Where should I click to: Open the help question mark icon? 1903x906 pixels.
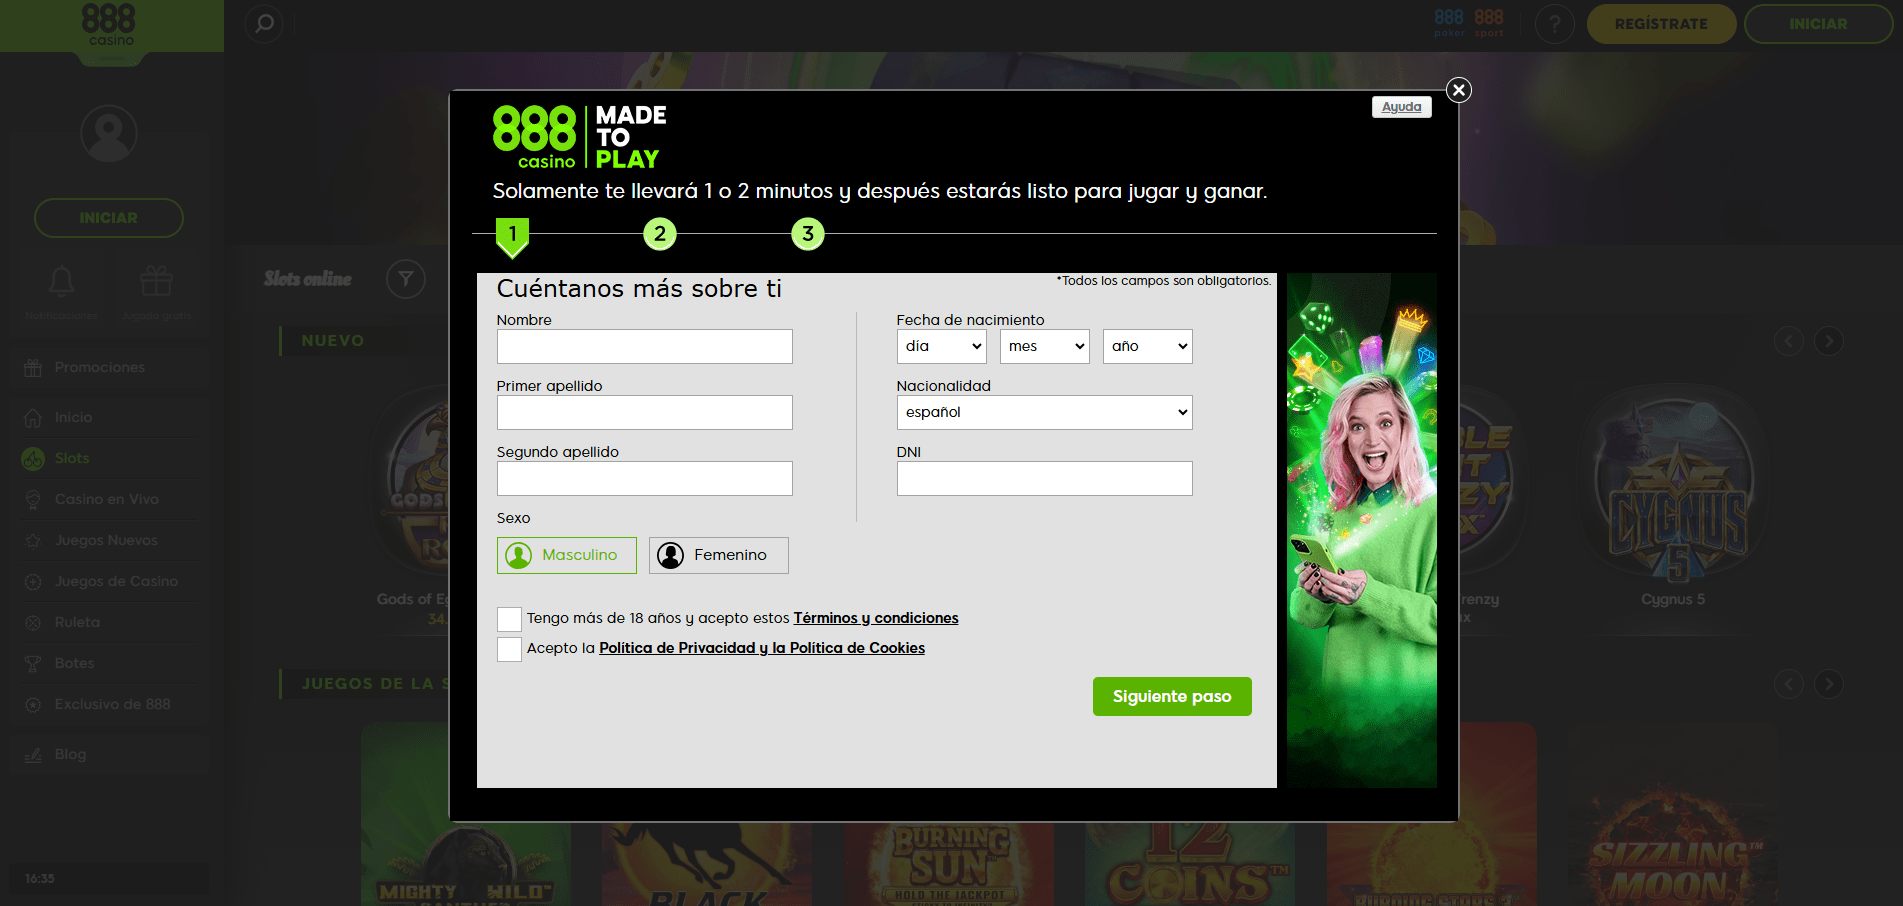pyautogui.click(x=1555, y=24)
